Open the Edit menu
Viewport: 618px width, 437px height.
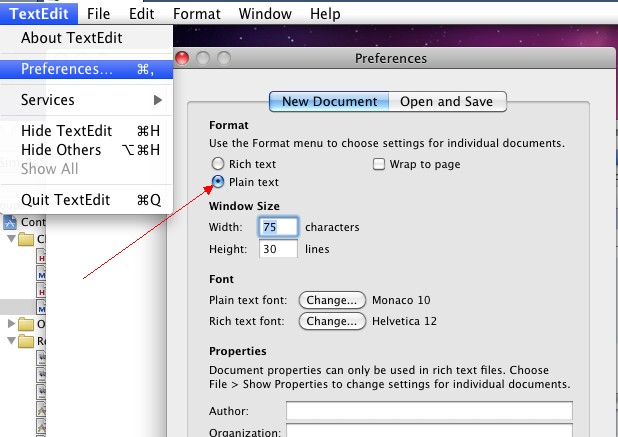coord(141,14)
